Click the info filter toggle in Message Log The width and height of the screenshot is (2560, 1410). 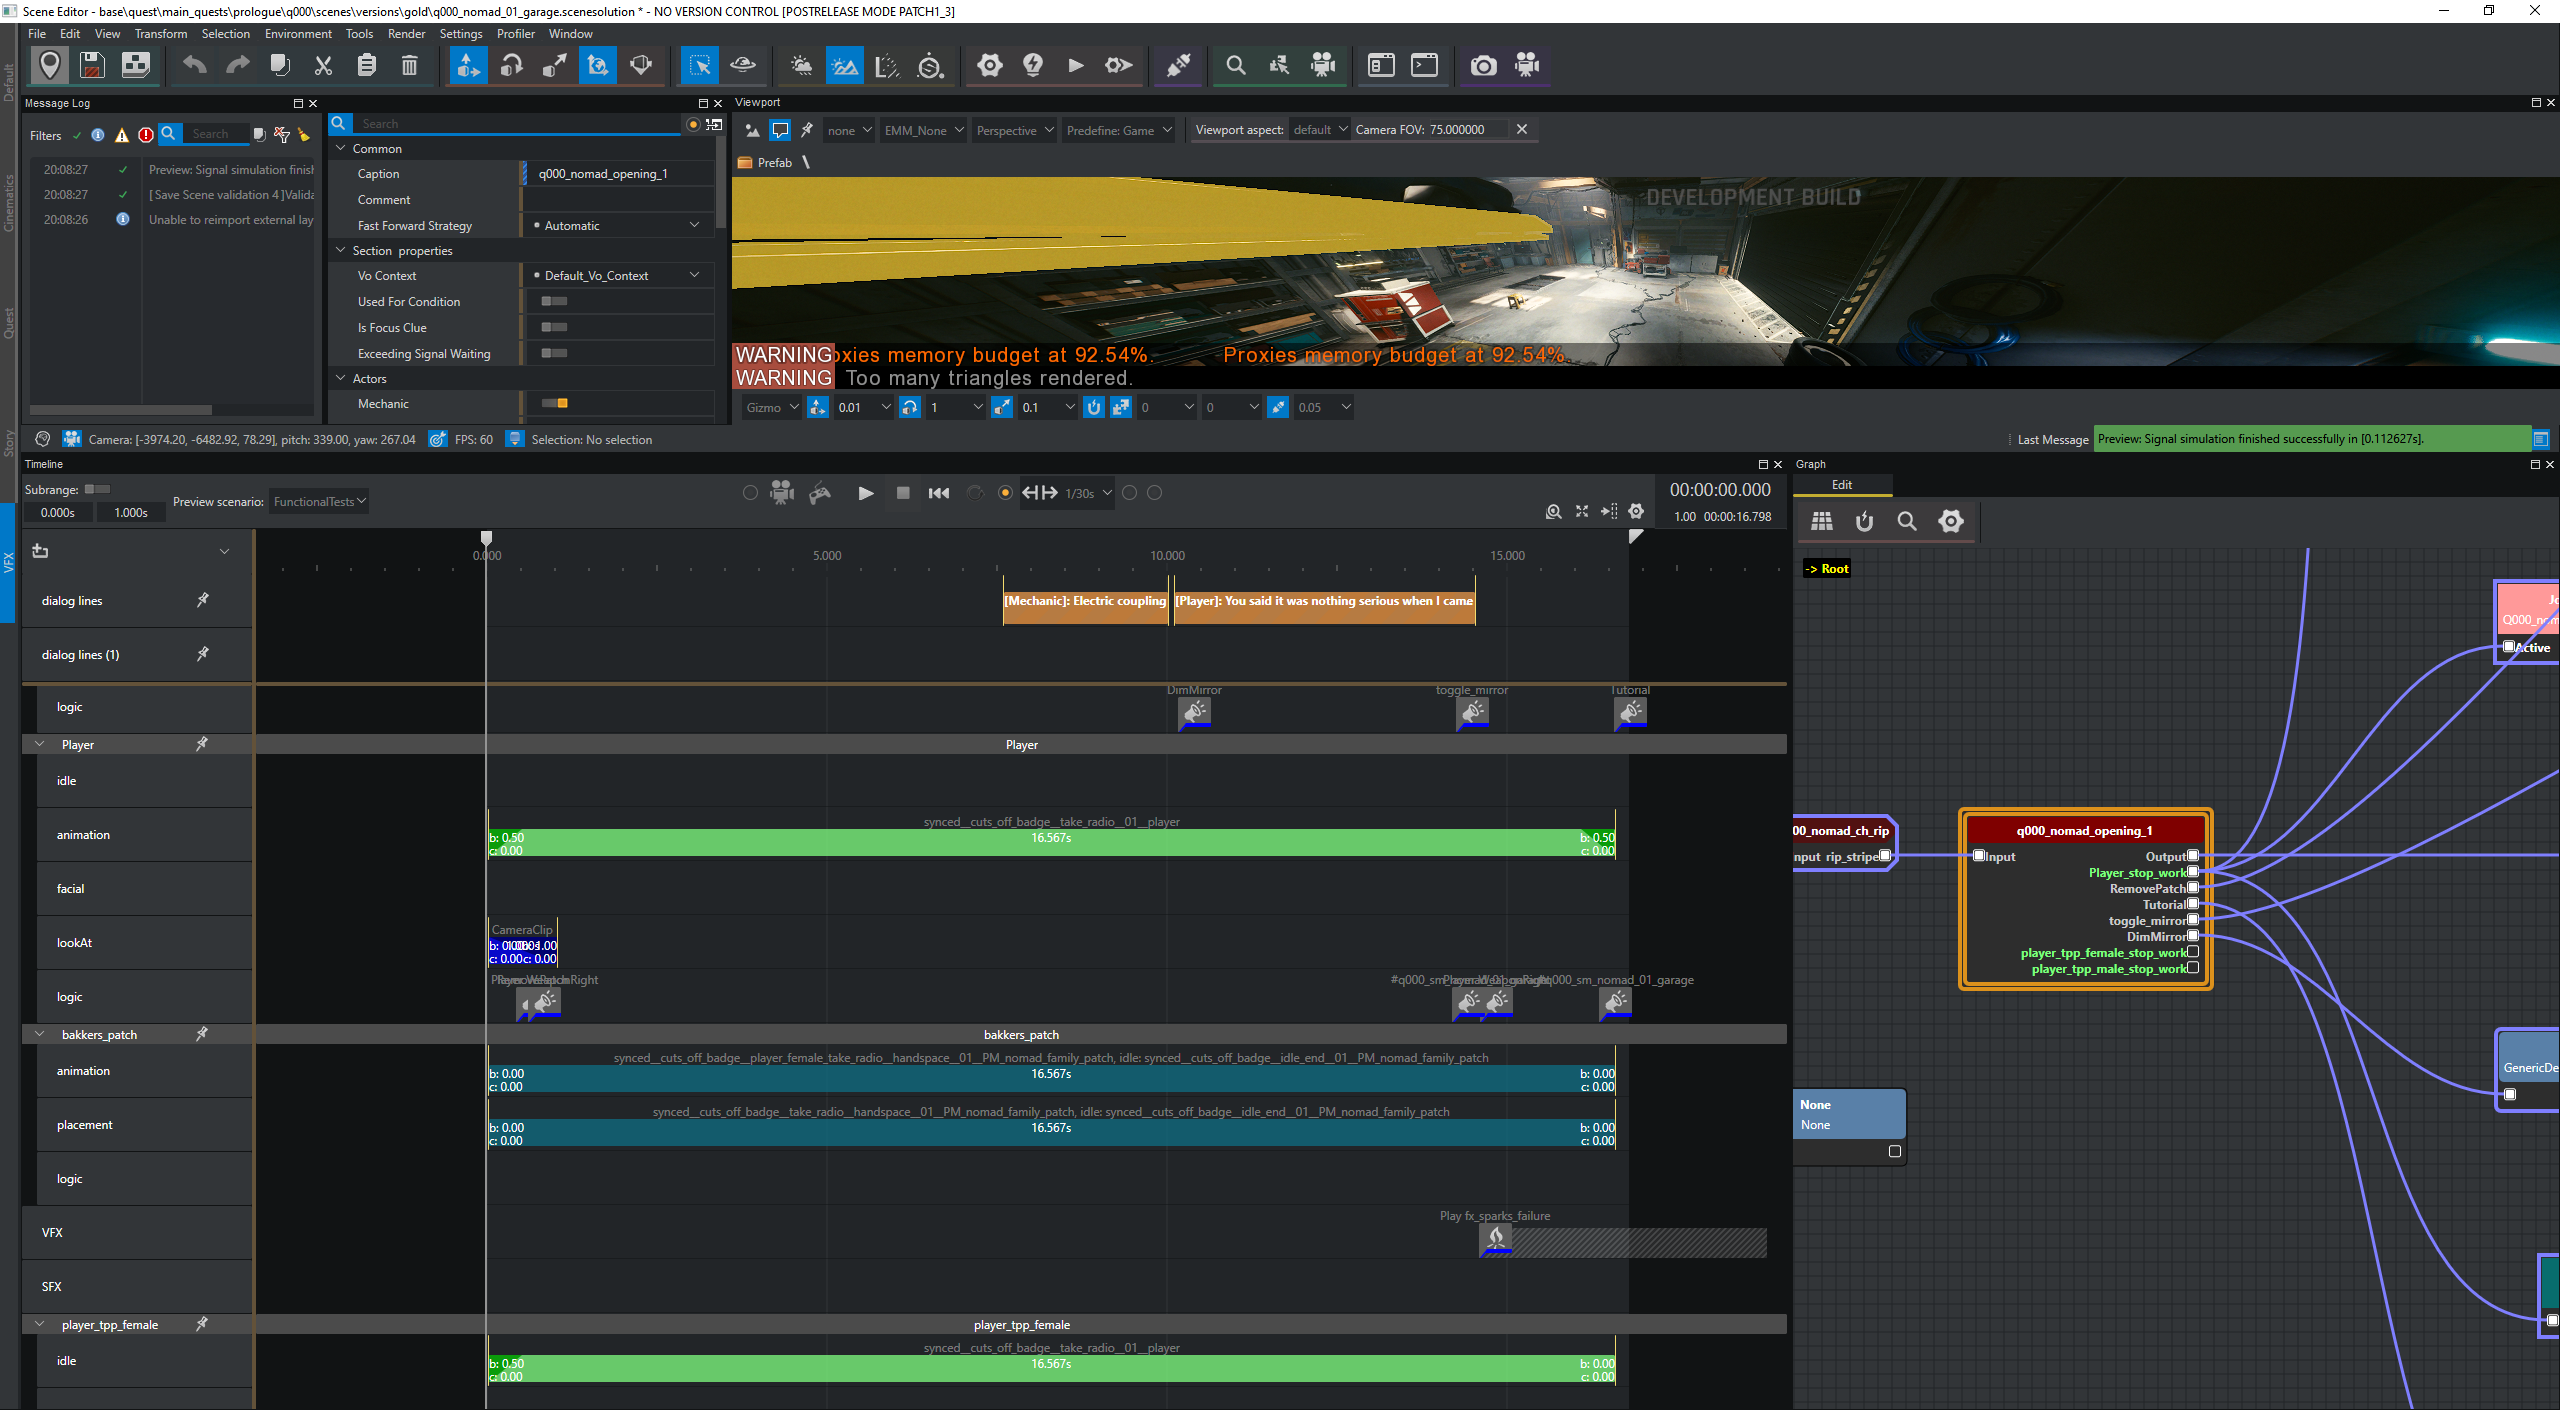98,135
